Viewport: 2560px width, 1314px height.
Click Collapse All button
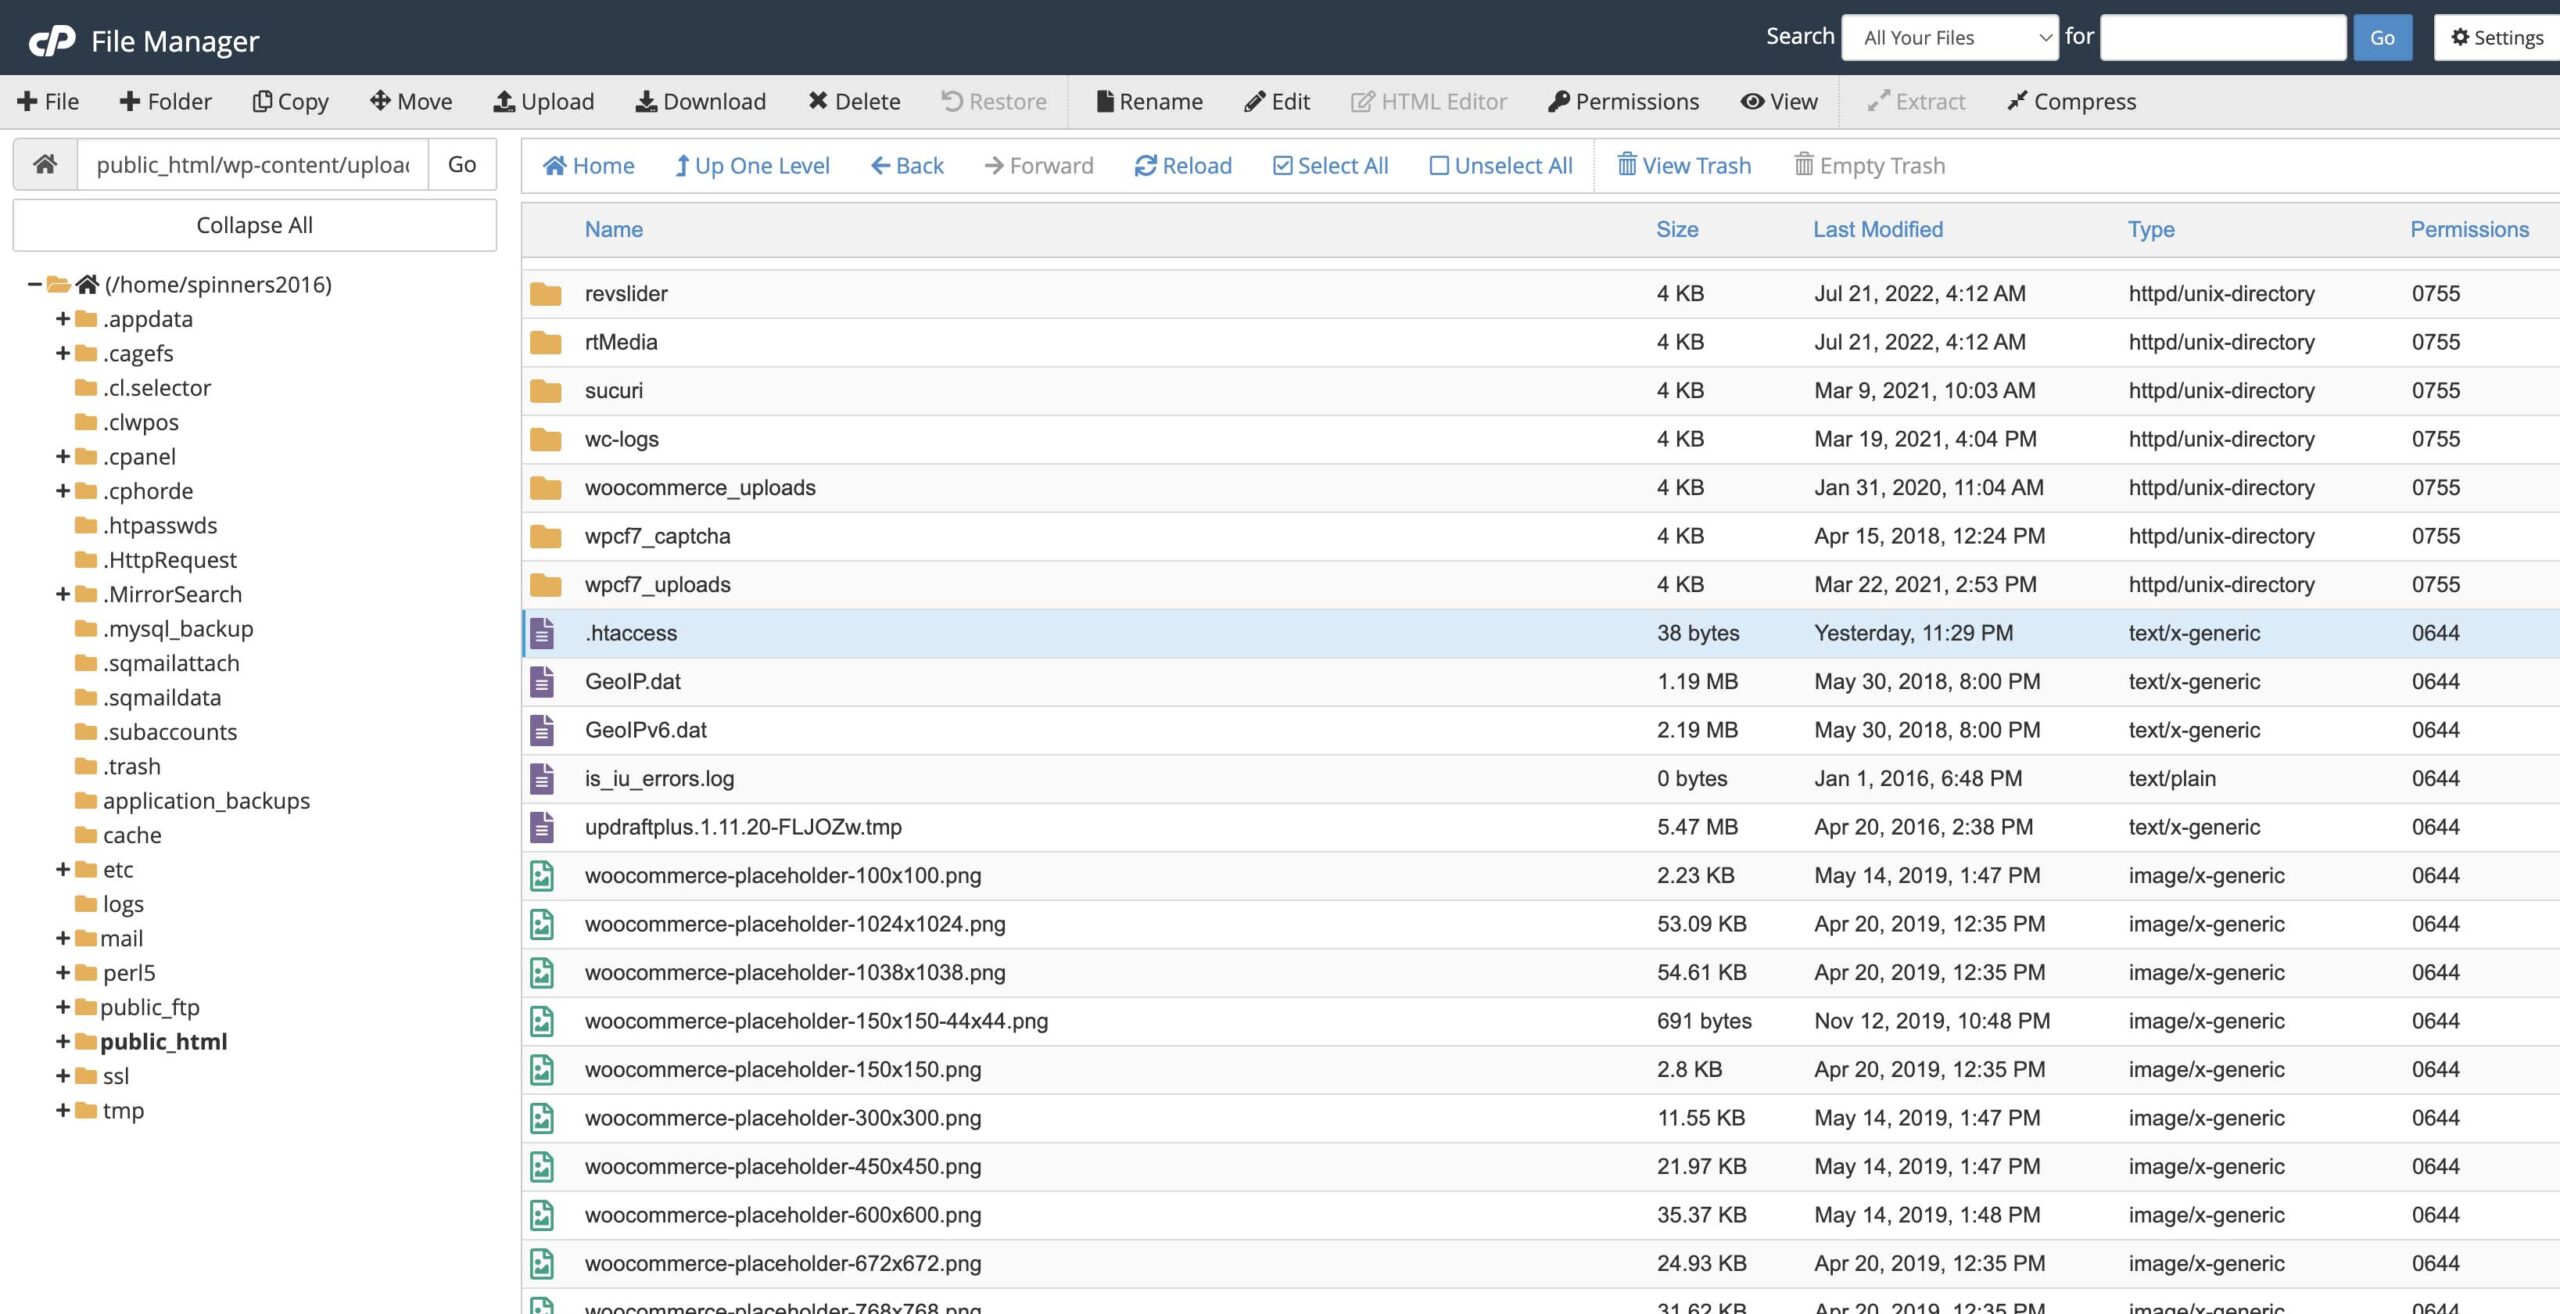coord(254,225)
